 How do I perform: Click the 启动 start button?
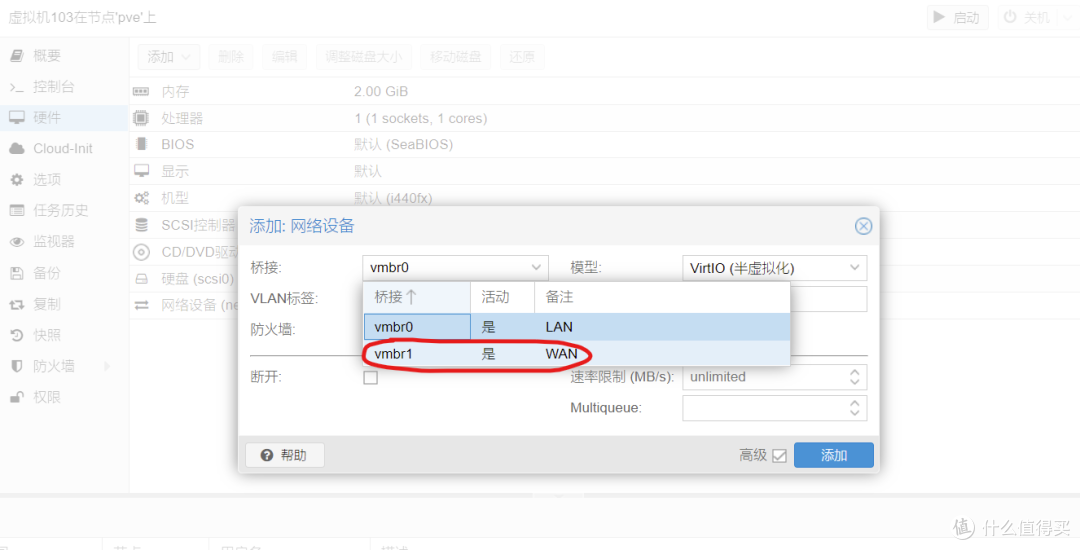tap(957, 17)
